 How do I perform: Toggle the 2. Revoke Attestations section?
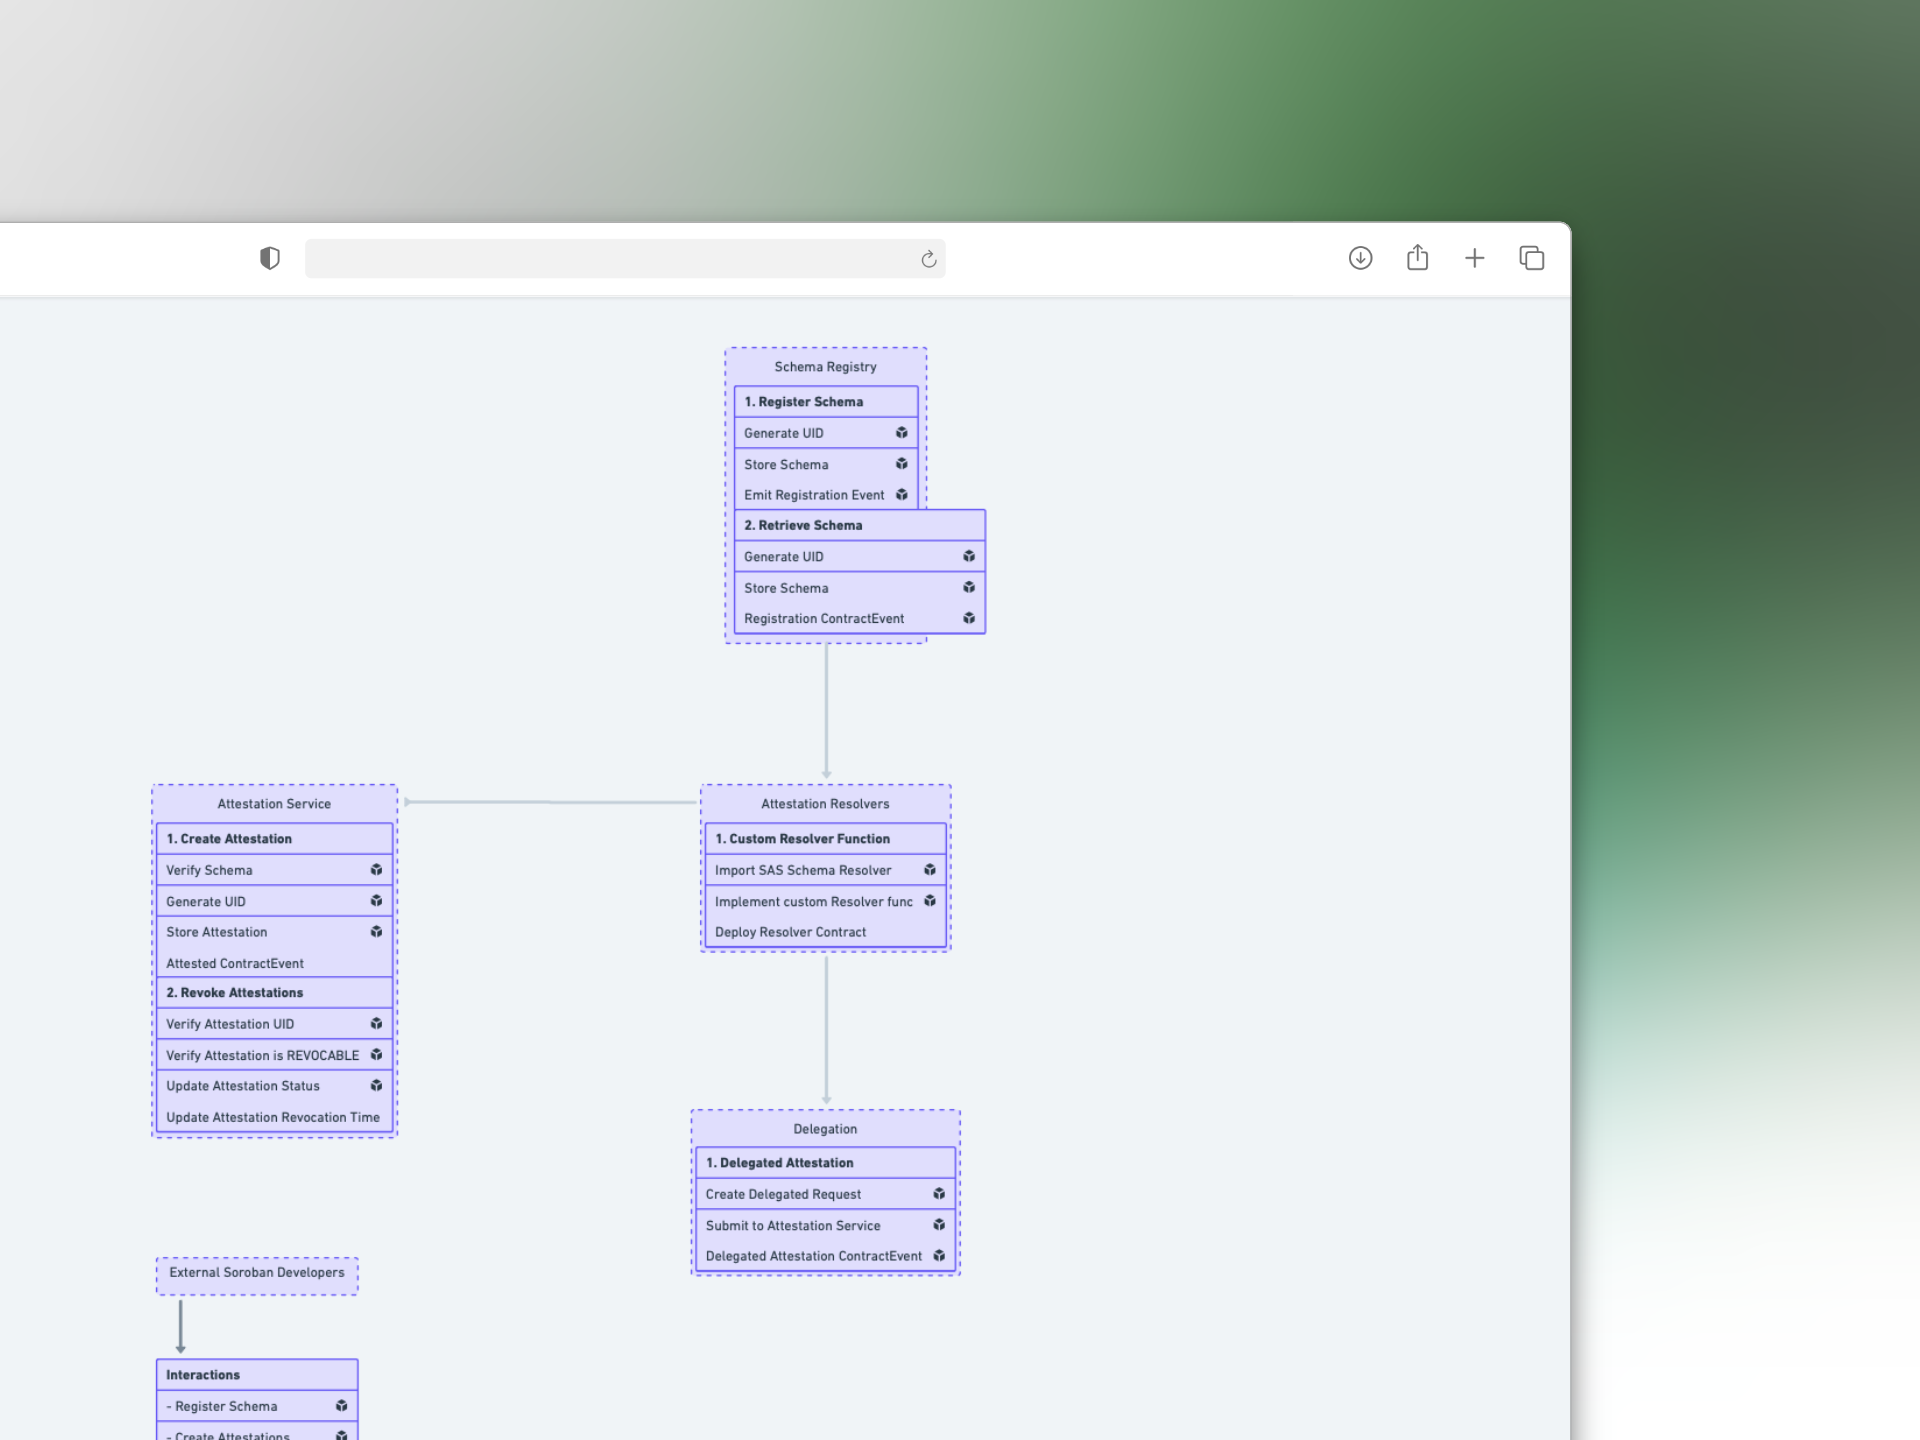click(x=274, y=992)
